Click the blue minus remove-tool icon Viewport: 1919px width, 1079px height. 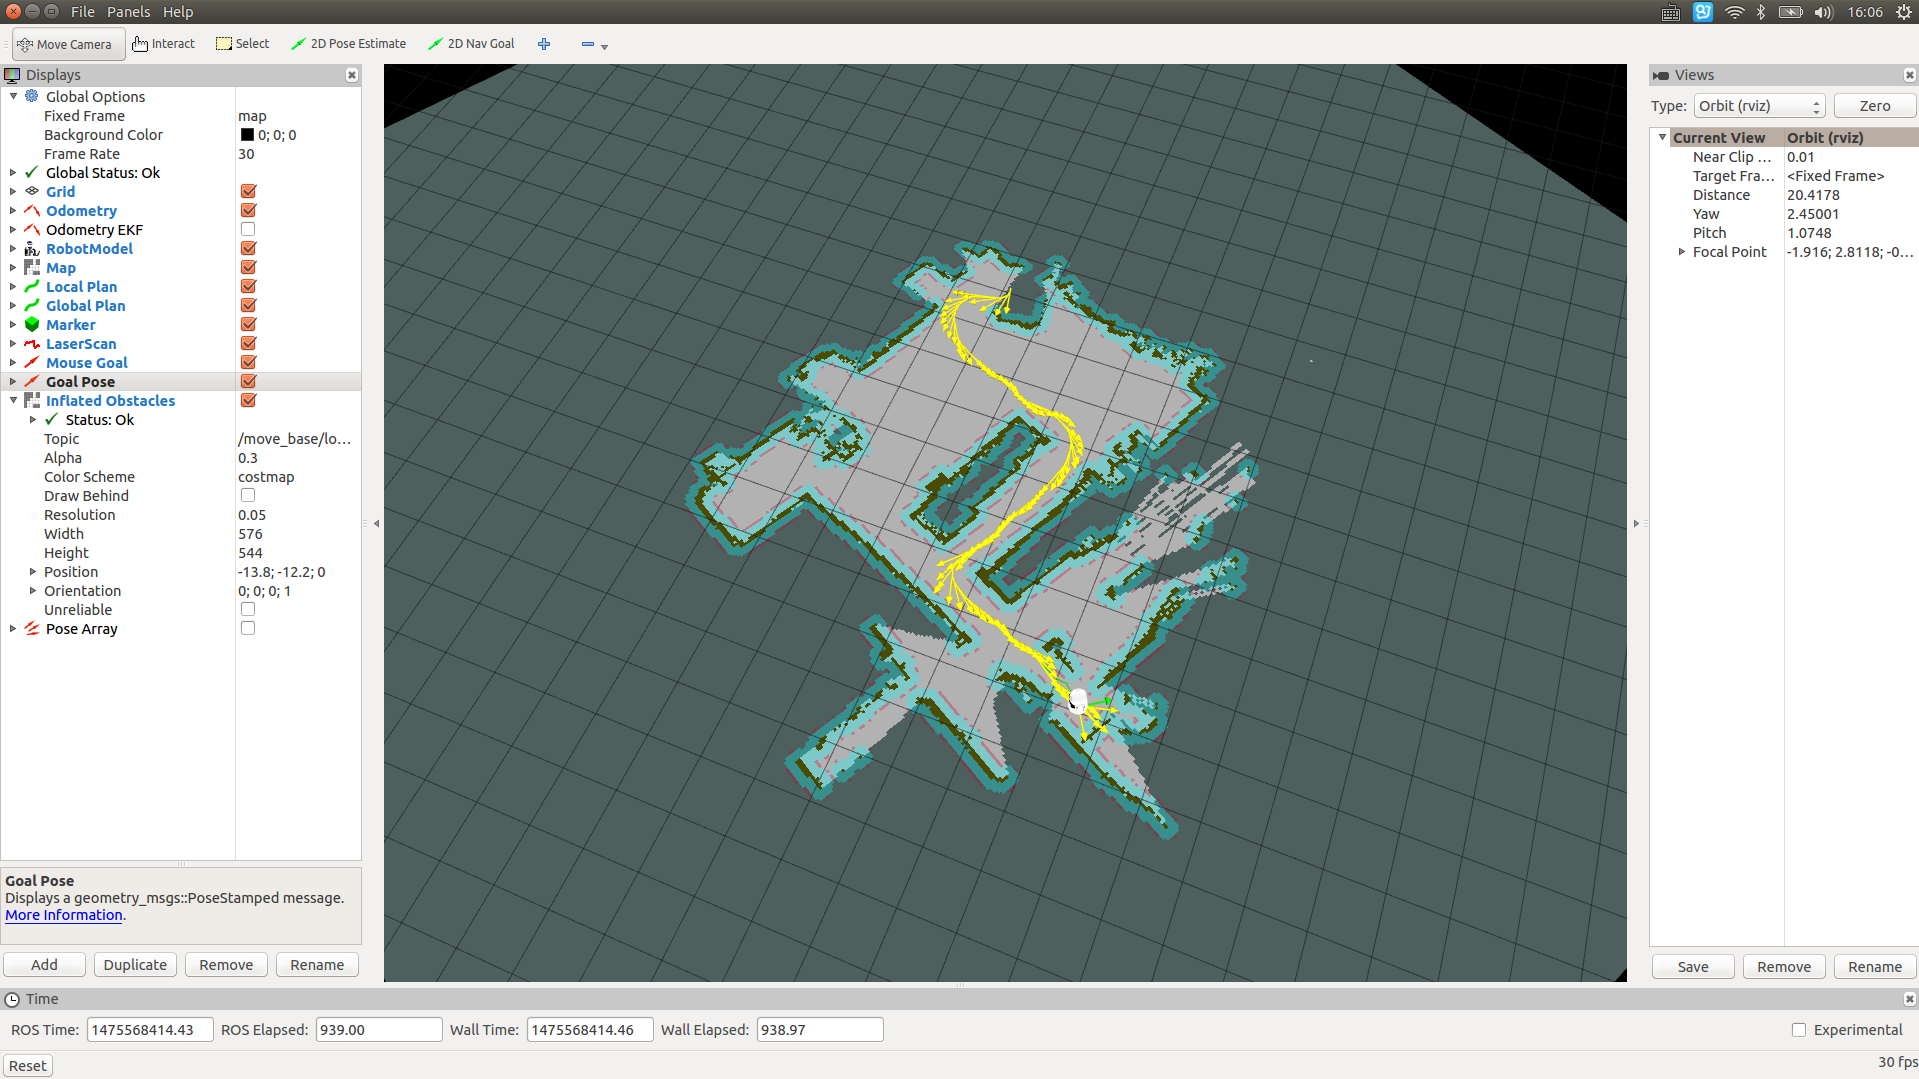tap(588, 44)
